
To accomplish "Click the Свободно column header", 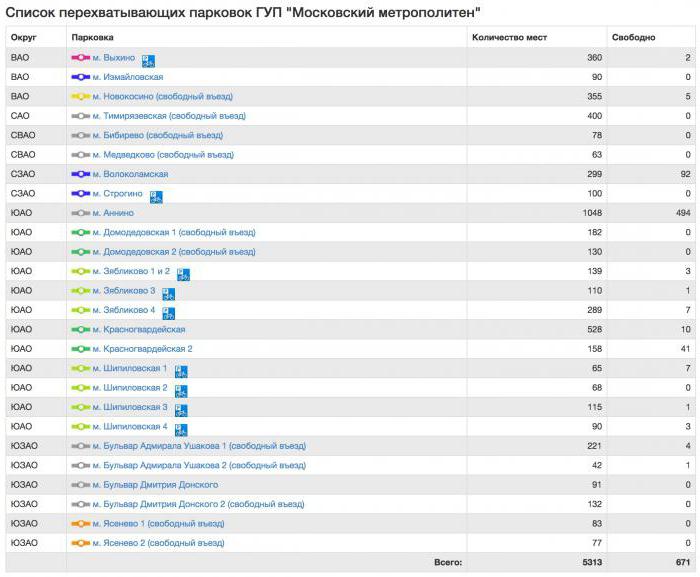I will 634,37.
